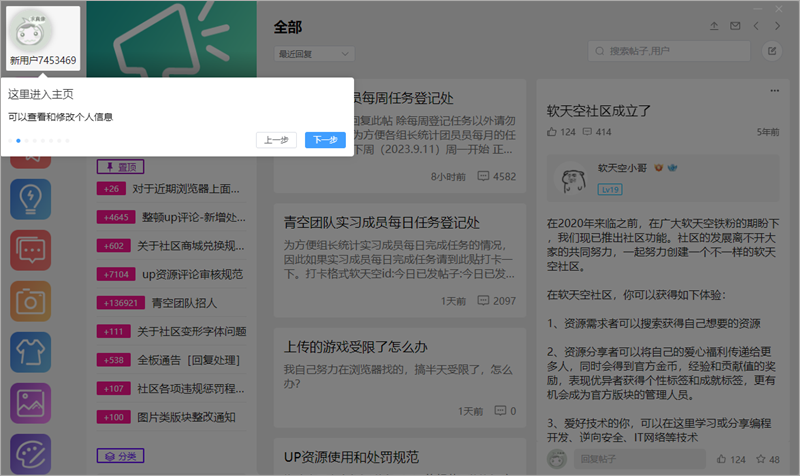Go back with left arrow icon
This screenshot has height=476, width=800.
tap(756, 26)
